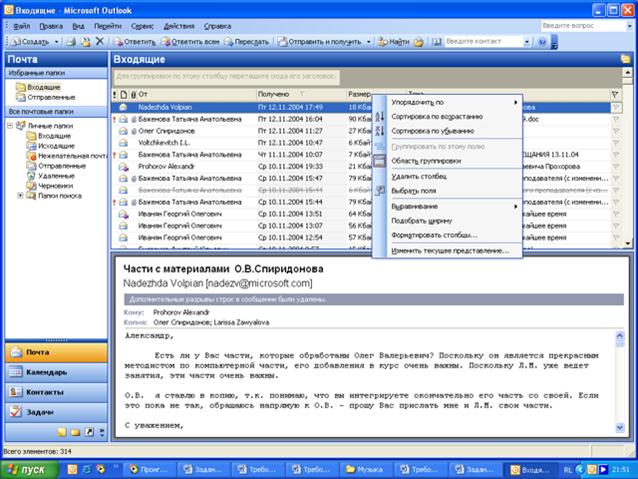The image size is (638, 479).
Task: Click the Найти search button
Action: coord(394,42)
